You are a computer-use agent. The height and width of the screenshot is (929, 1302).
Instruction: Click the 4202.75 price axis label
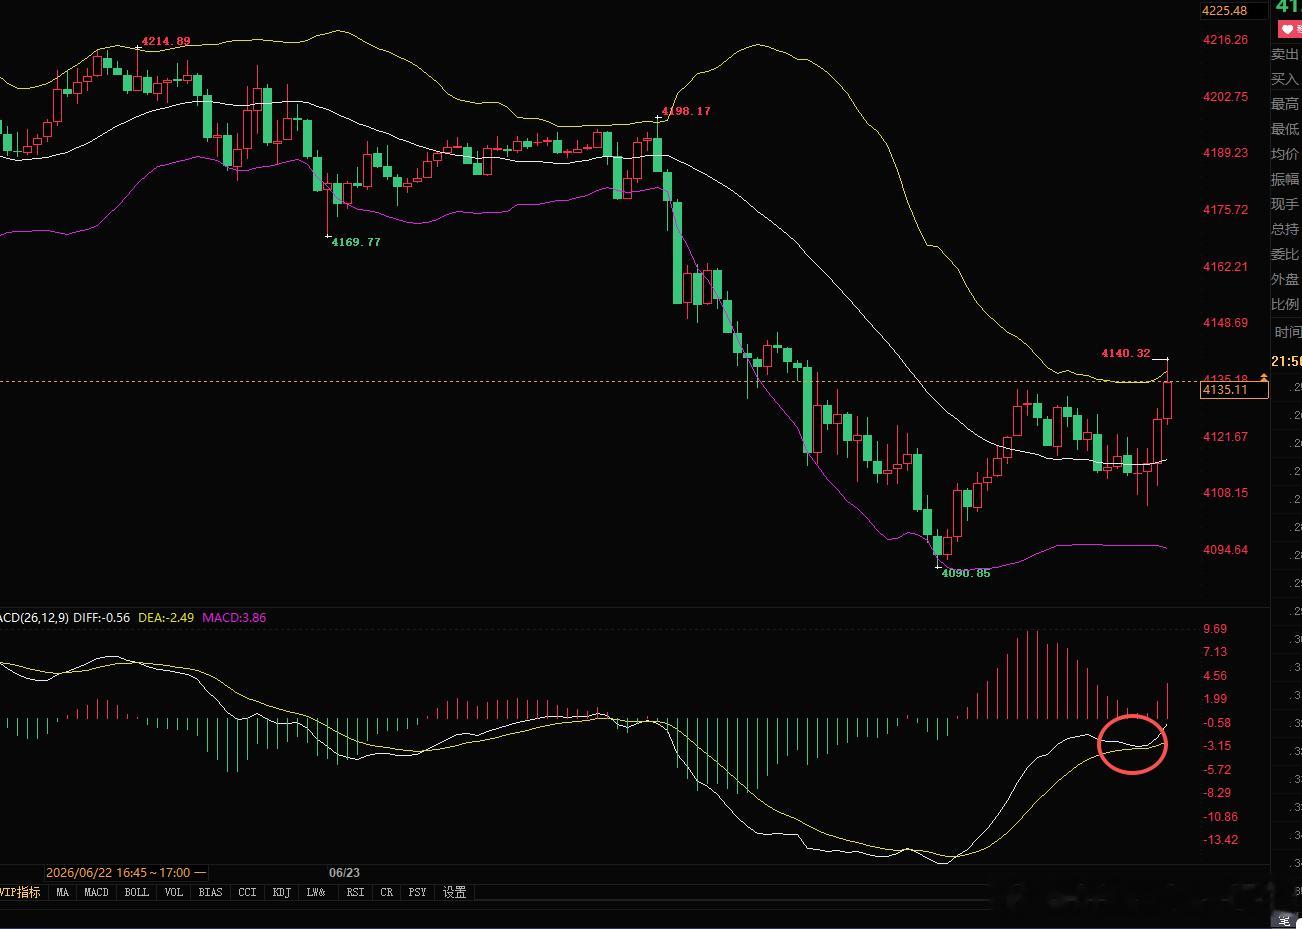1225,97
